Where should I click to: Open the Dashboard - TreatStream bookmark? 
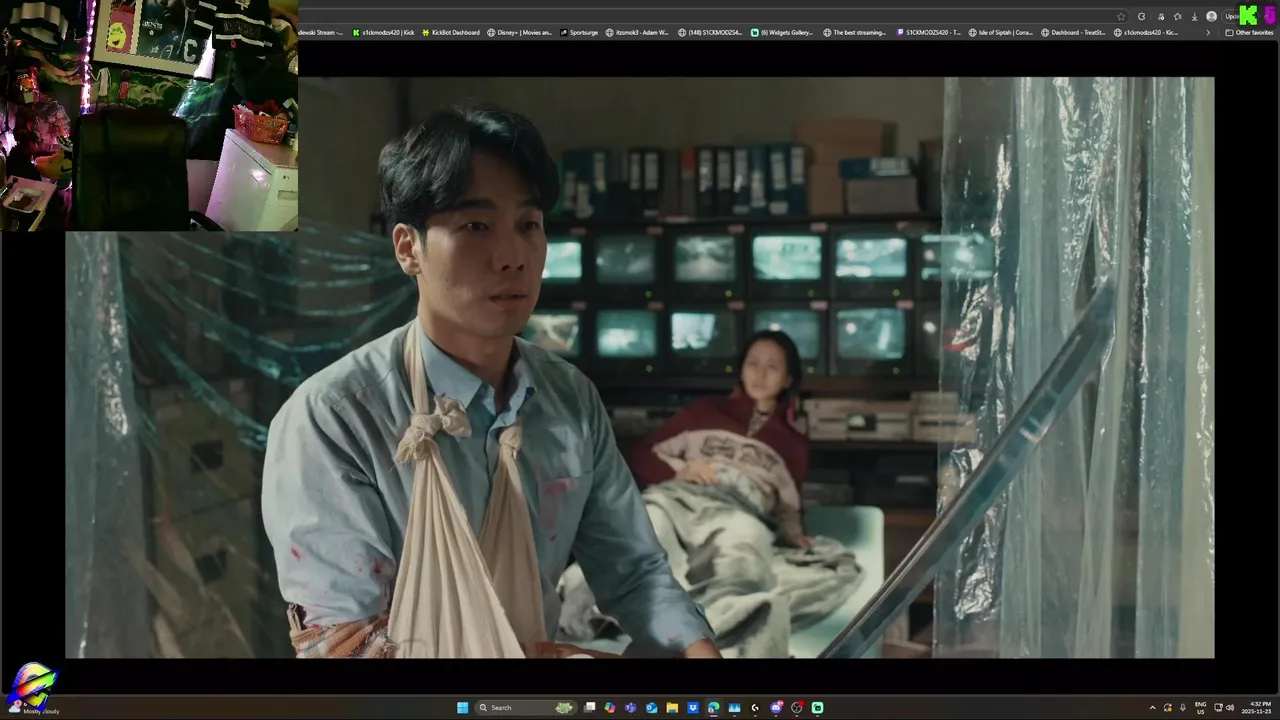[1074, 32]
